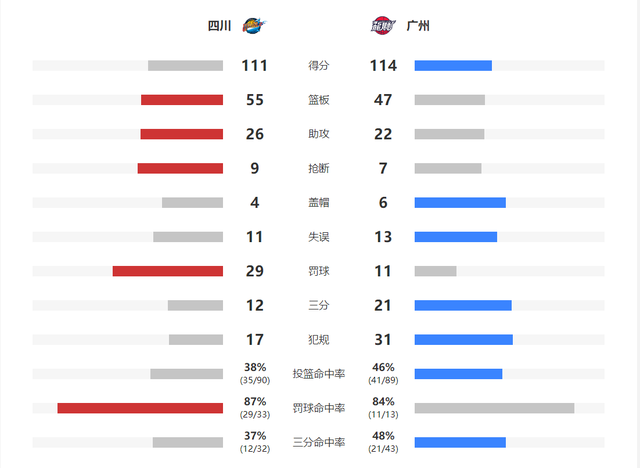Select the 投篮命中率 label
640x468 pixels.
[319, 374]
